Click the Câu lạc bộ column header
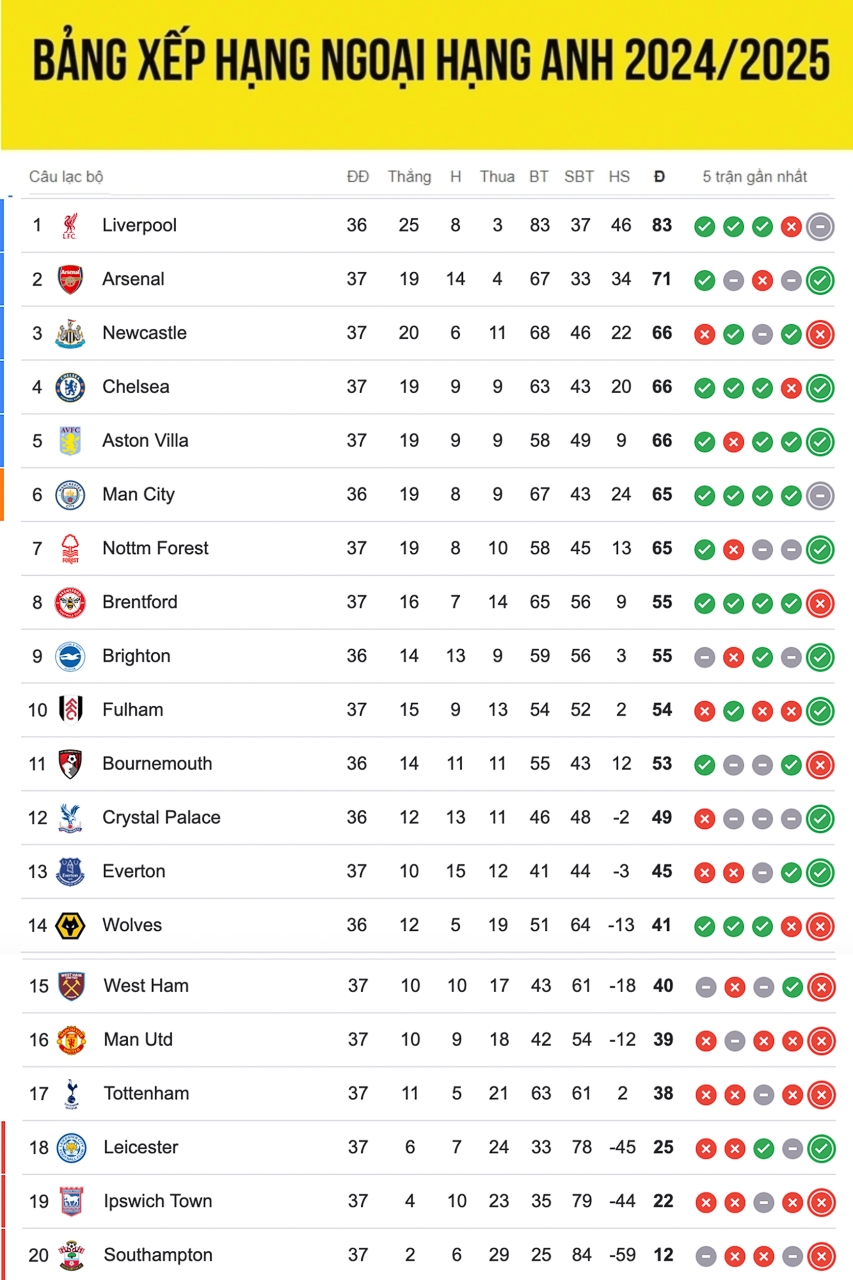 pyautogui.click(x=66, y=177)
